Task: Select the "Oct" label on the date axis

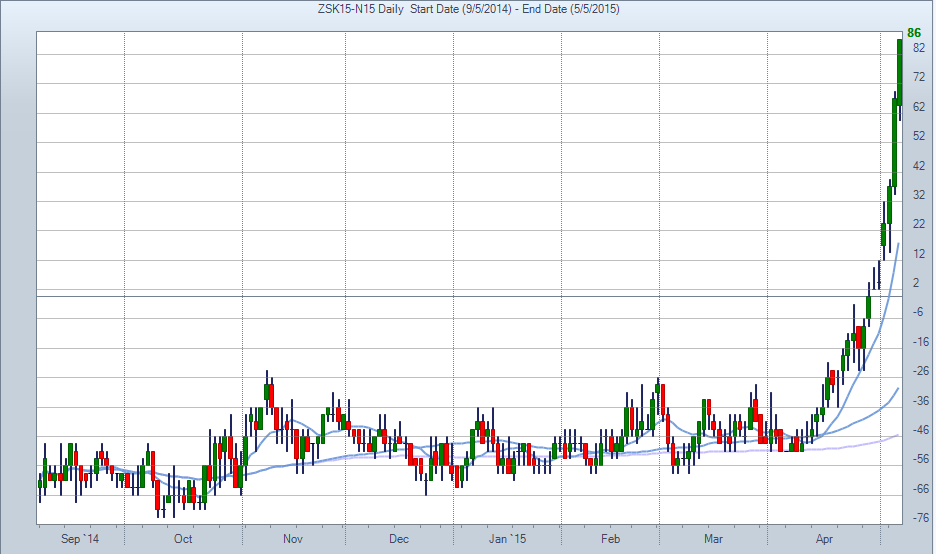Action: (183, 539)
